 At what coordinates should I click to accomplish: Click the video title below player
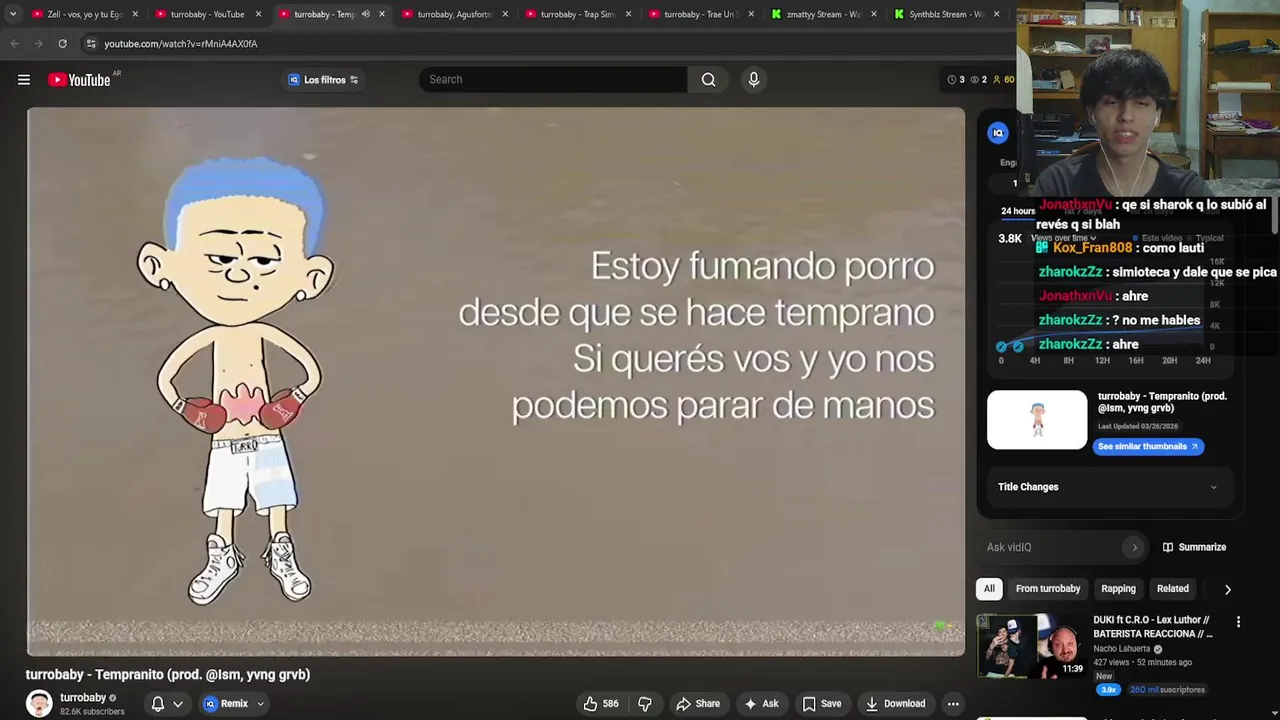(x=168, y=675)
